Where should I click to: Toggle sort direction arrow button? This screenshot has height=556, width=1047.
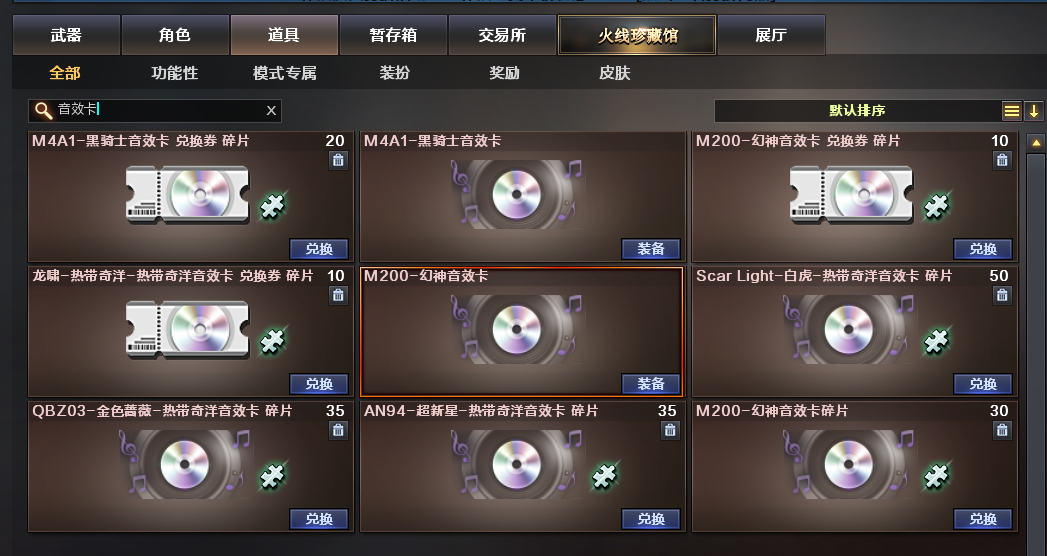pos(1034,111)
